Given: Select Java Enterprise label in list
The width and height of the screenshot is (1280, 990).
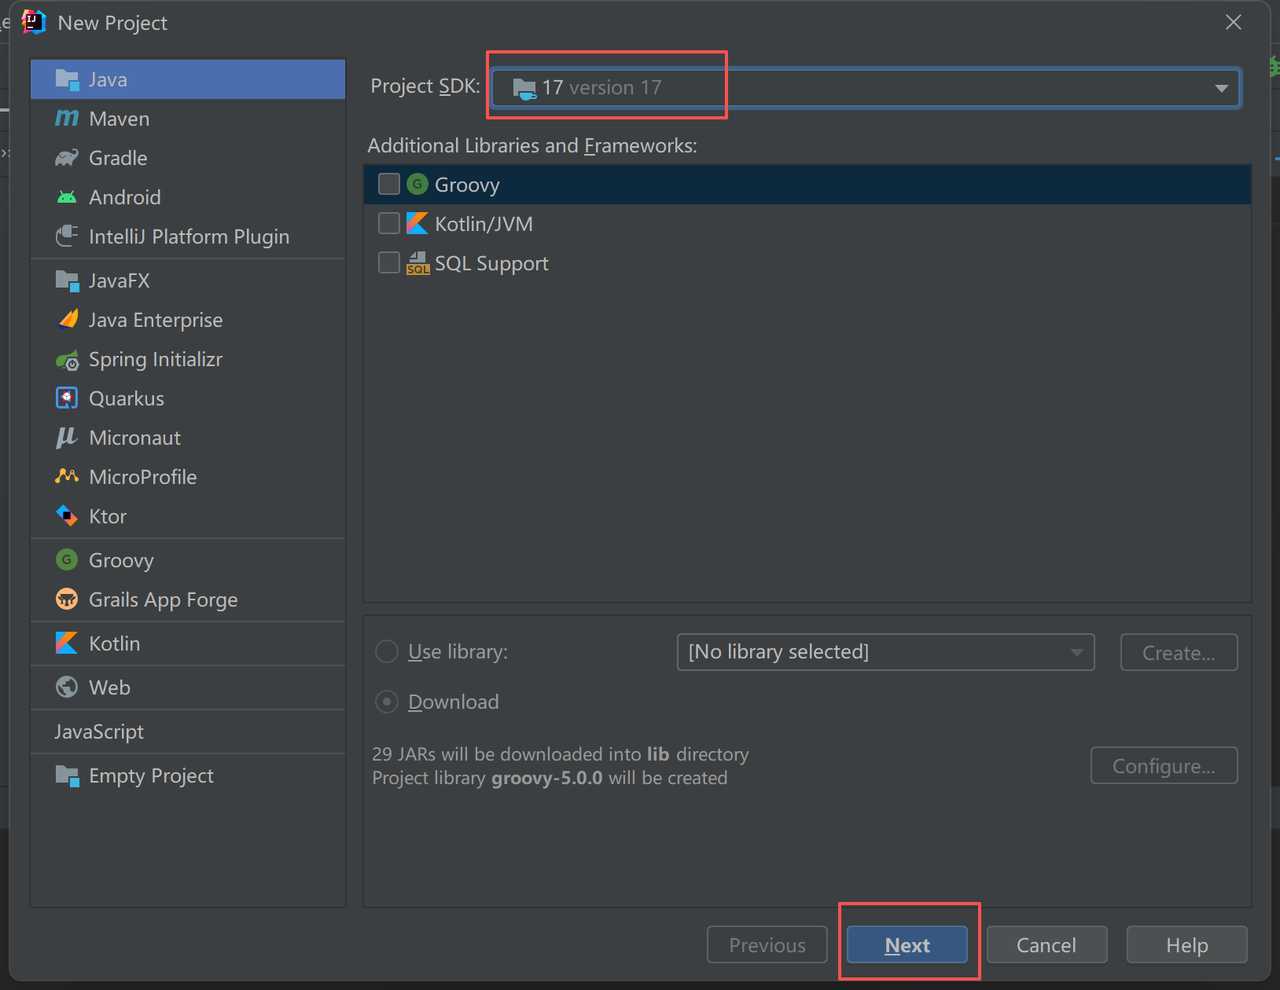Looking at the screenshot, I should click(x=156, y=320).
